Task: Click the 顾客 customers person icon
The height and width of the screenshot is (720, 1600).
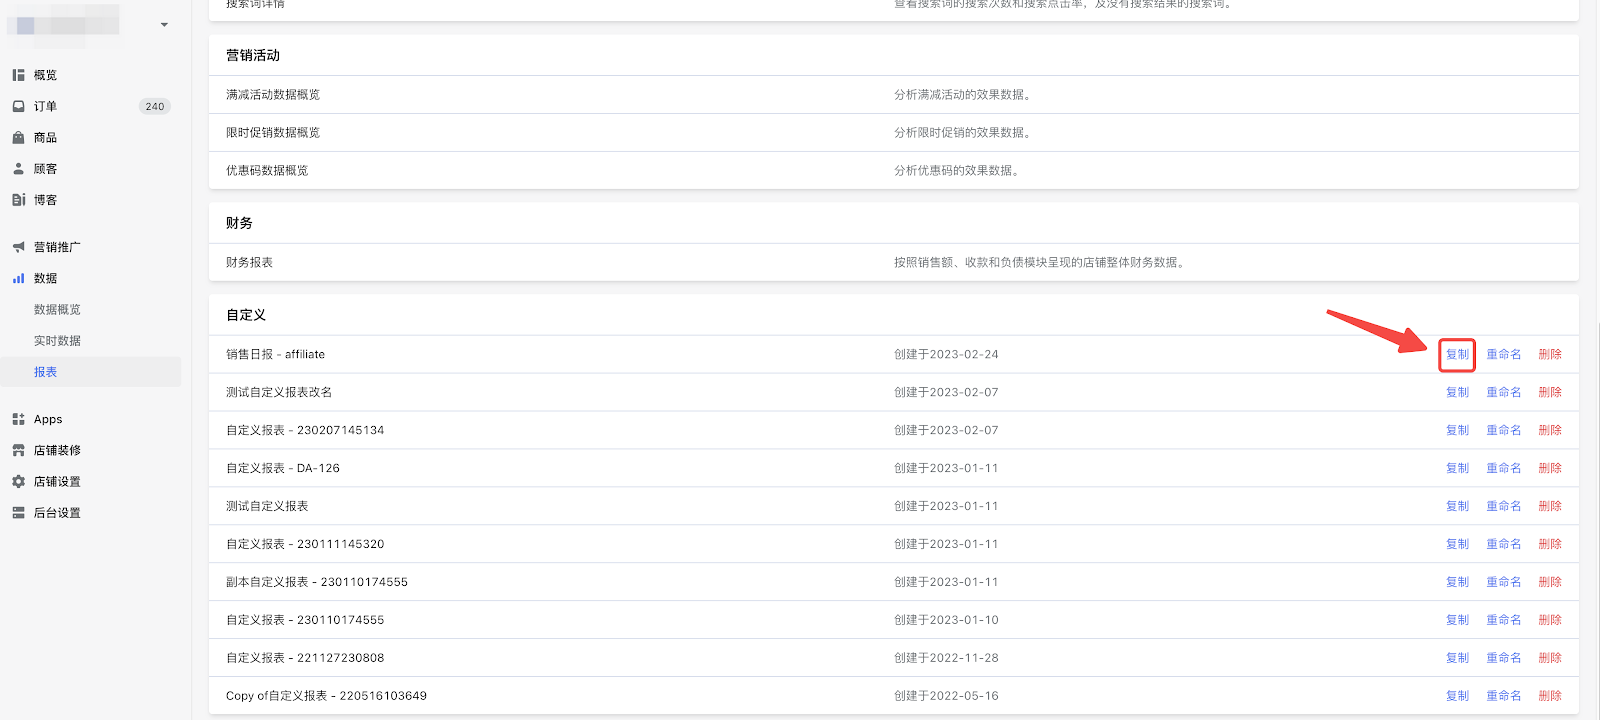Action: click(x=18, y=169)
